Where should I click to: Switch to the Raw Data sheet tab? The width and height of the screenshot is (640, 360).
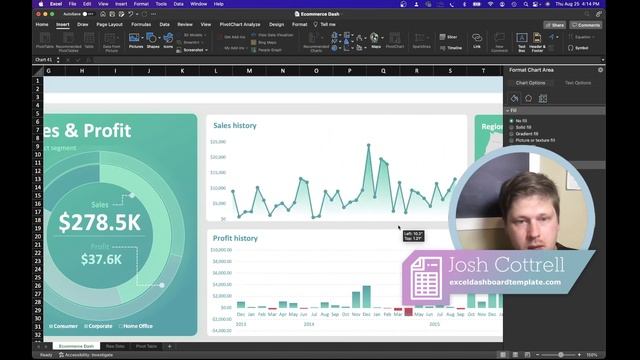(x=115, y=346)
